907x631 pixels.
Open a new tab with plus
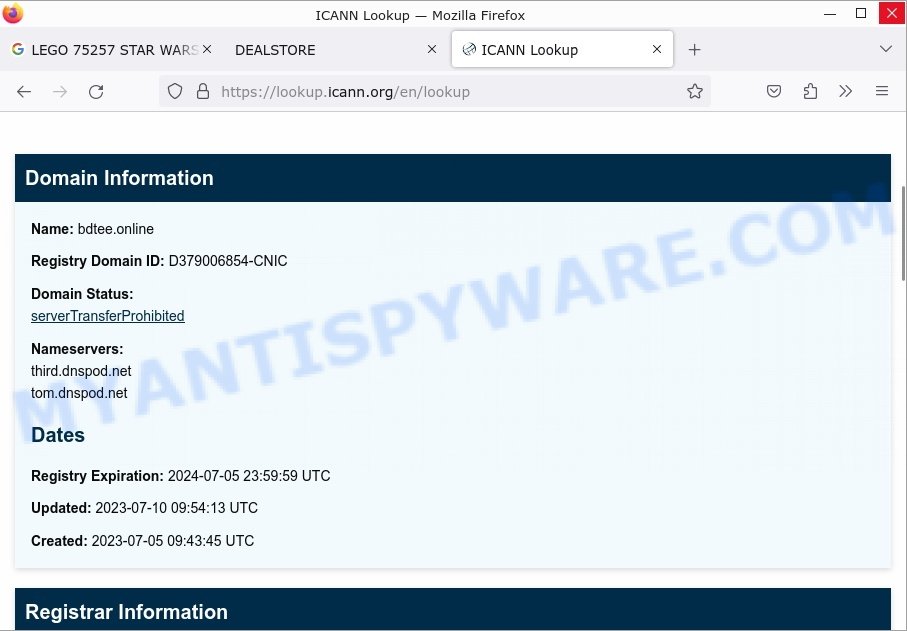(x=694, y=50)
